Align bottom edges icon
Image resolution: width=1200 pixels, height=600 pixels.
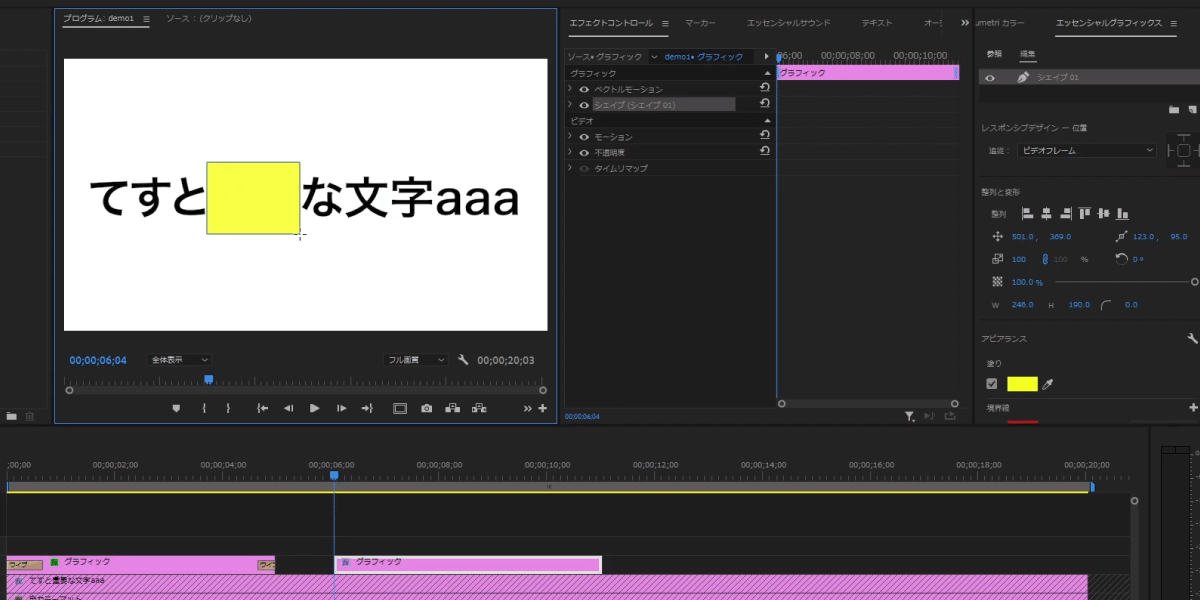click(1123, 213)
